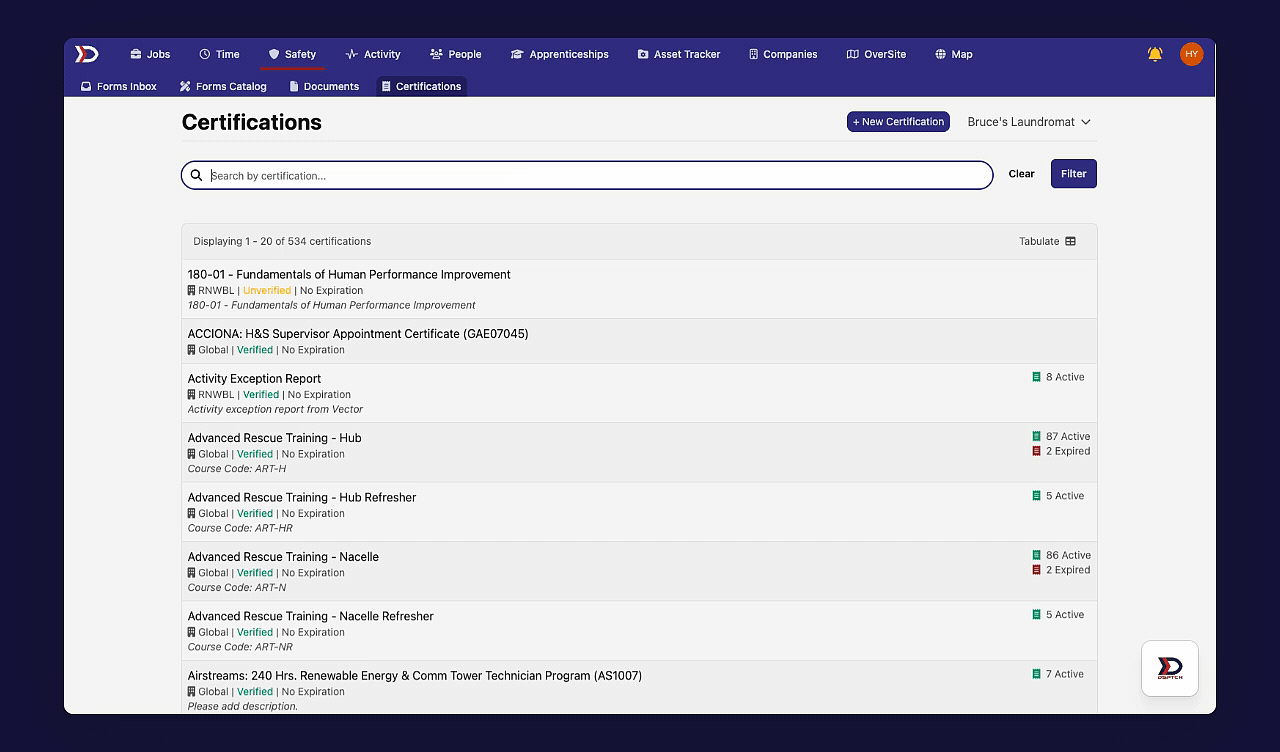Click the DSPTCH floating widget logo
The height and width of the screenshot is (752, 1280).
tap(1170, 668)
